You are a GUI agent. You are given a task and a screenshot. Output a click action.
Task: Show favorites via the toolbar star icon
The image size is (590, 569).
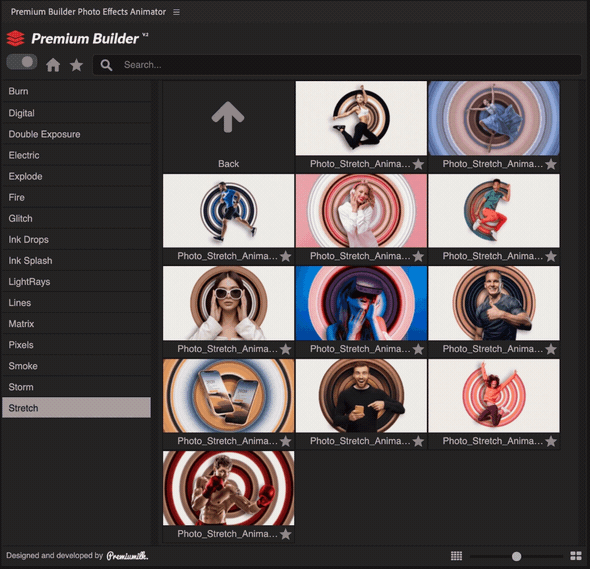[76, 65]
